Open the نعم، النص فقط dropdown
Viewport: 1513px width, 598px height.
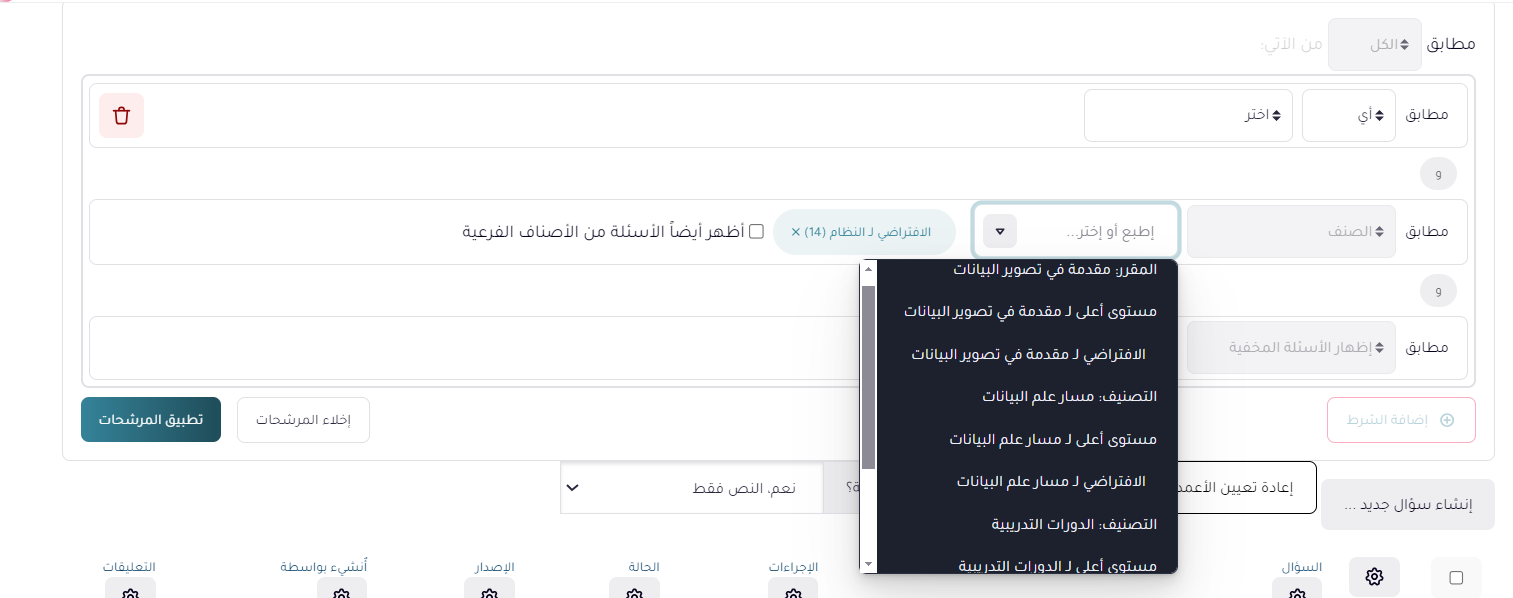[691, 487]
